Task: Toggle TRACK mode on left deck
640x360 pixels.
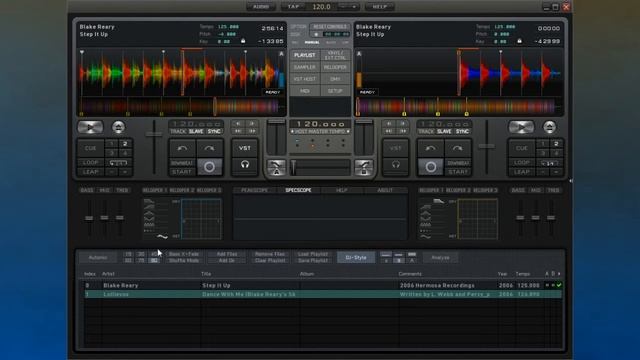Action: (178, 131)
